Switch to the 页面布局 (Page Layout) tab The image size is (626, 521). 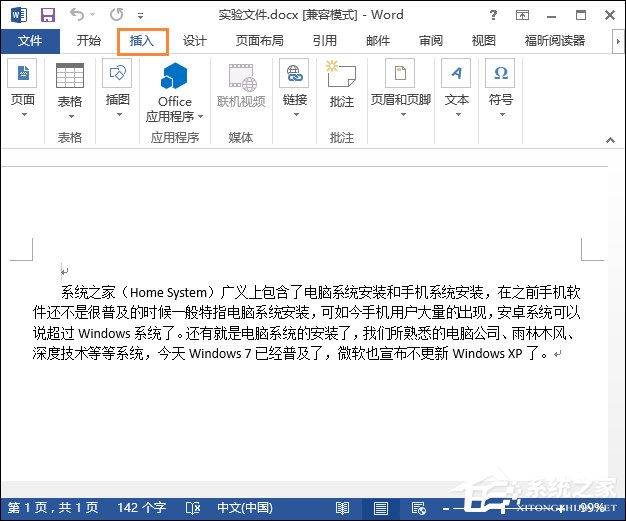(x=259, y=41)
